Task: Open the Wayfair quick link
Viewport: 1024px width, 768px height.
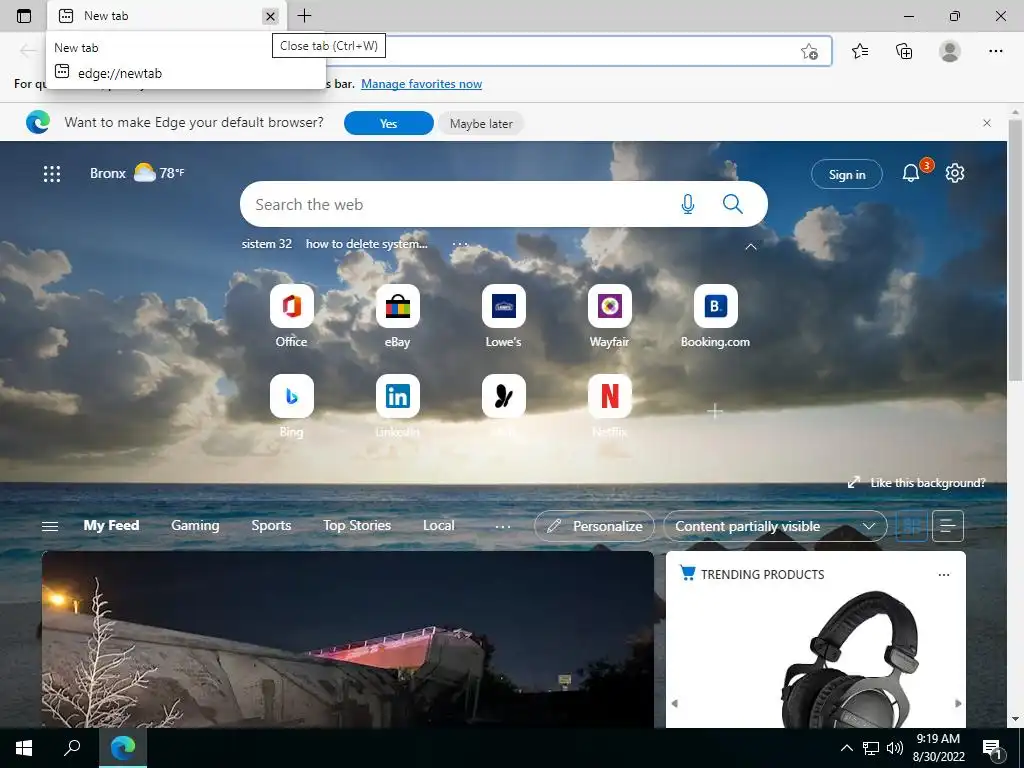Action: (x=609, y=317)
